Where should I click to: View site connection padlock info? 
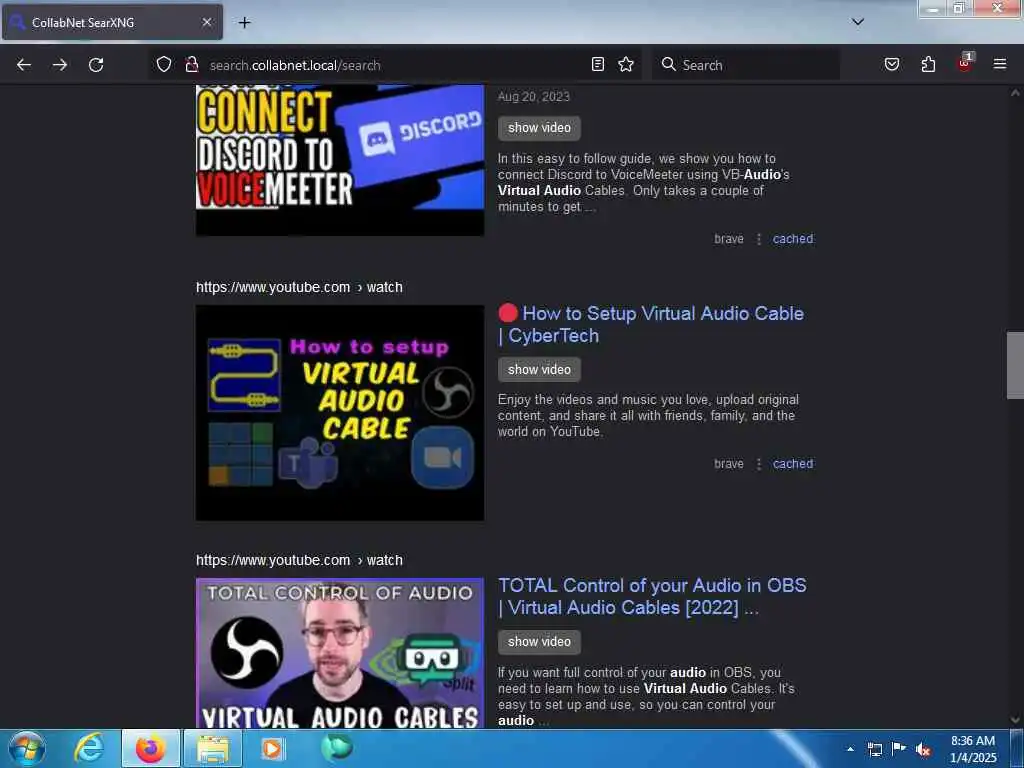point(191,65)
